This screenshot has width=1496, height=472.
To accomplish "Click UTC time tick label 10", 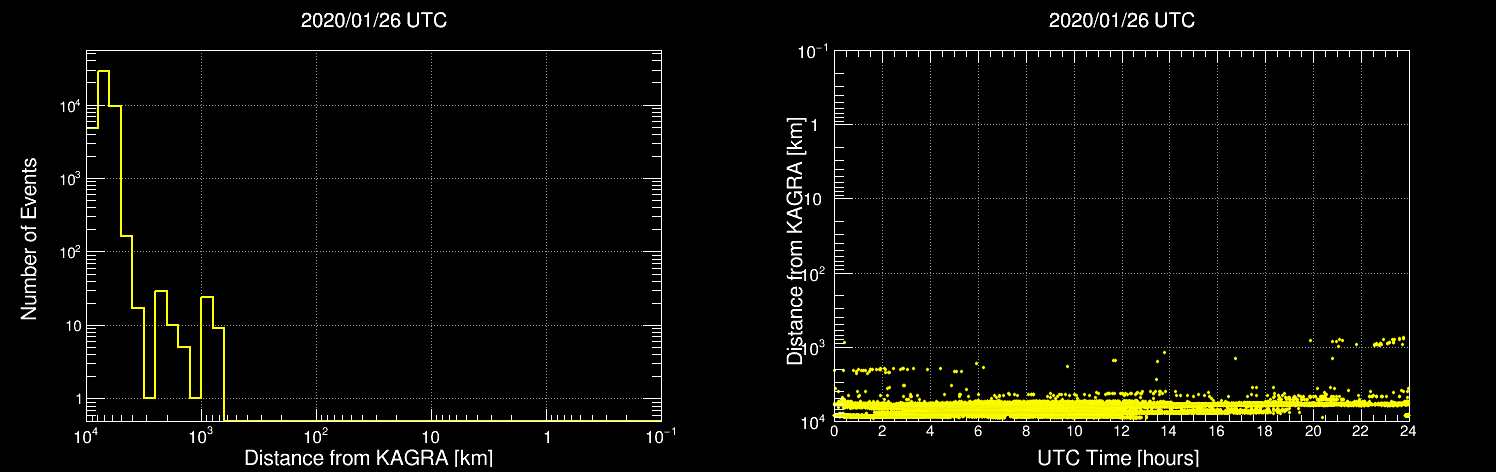I will point(1074,431).
